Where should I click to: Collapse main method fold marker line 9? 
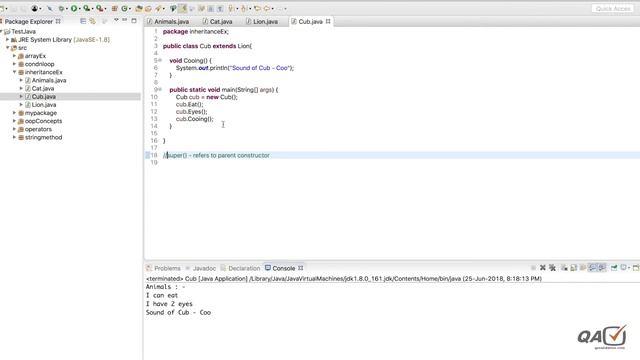(160, 89)
